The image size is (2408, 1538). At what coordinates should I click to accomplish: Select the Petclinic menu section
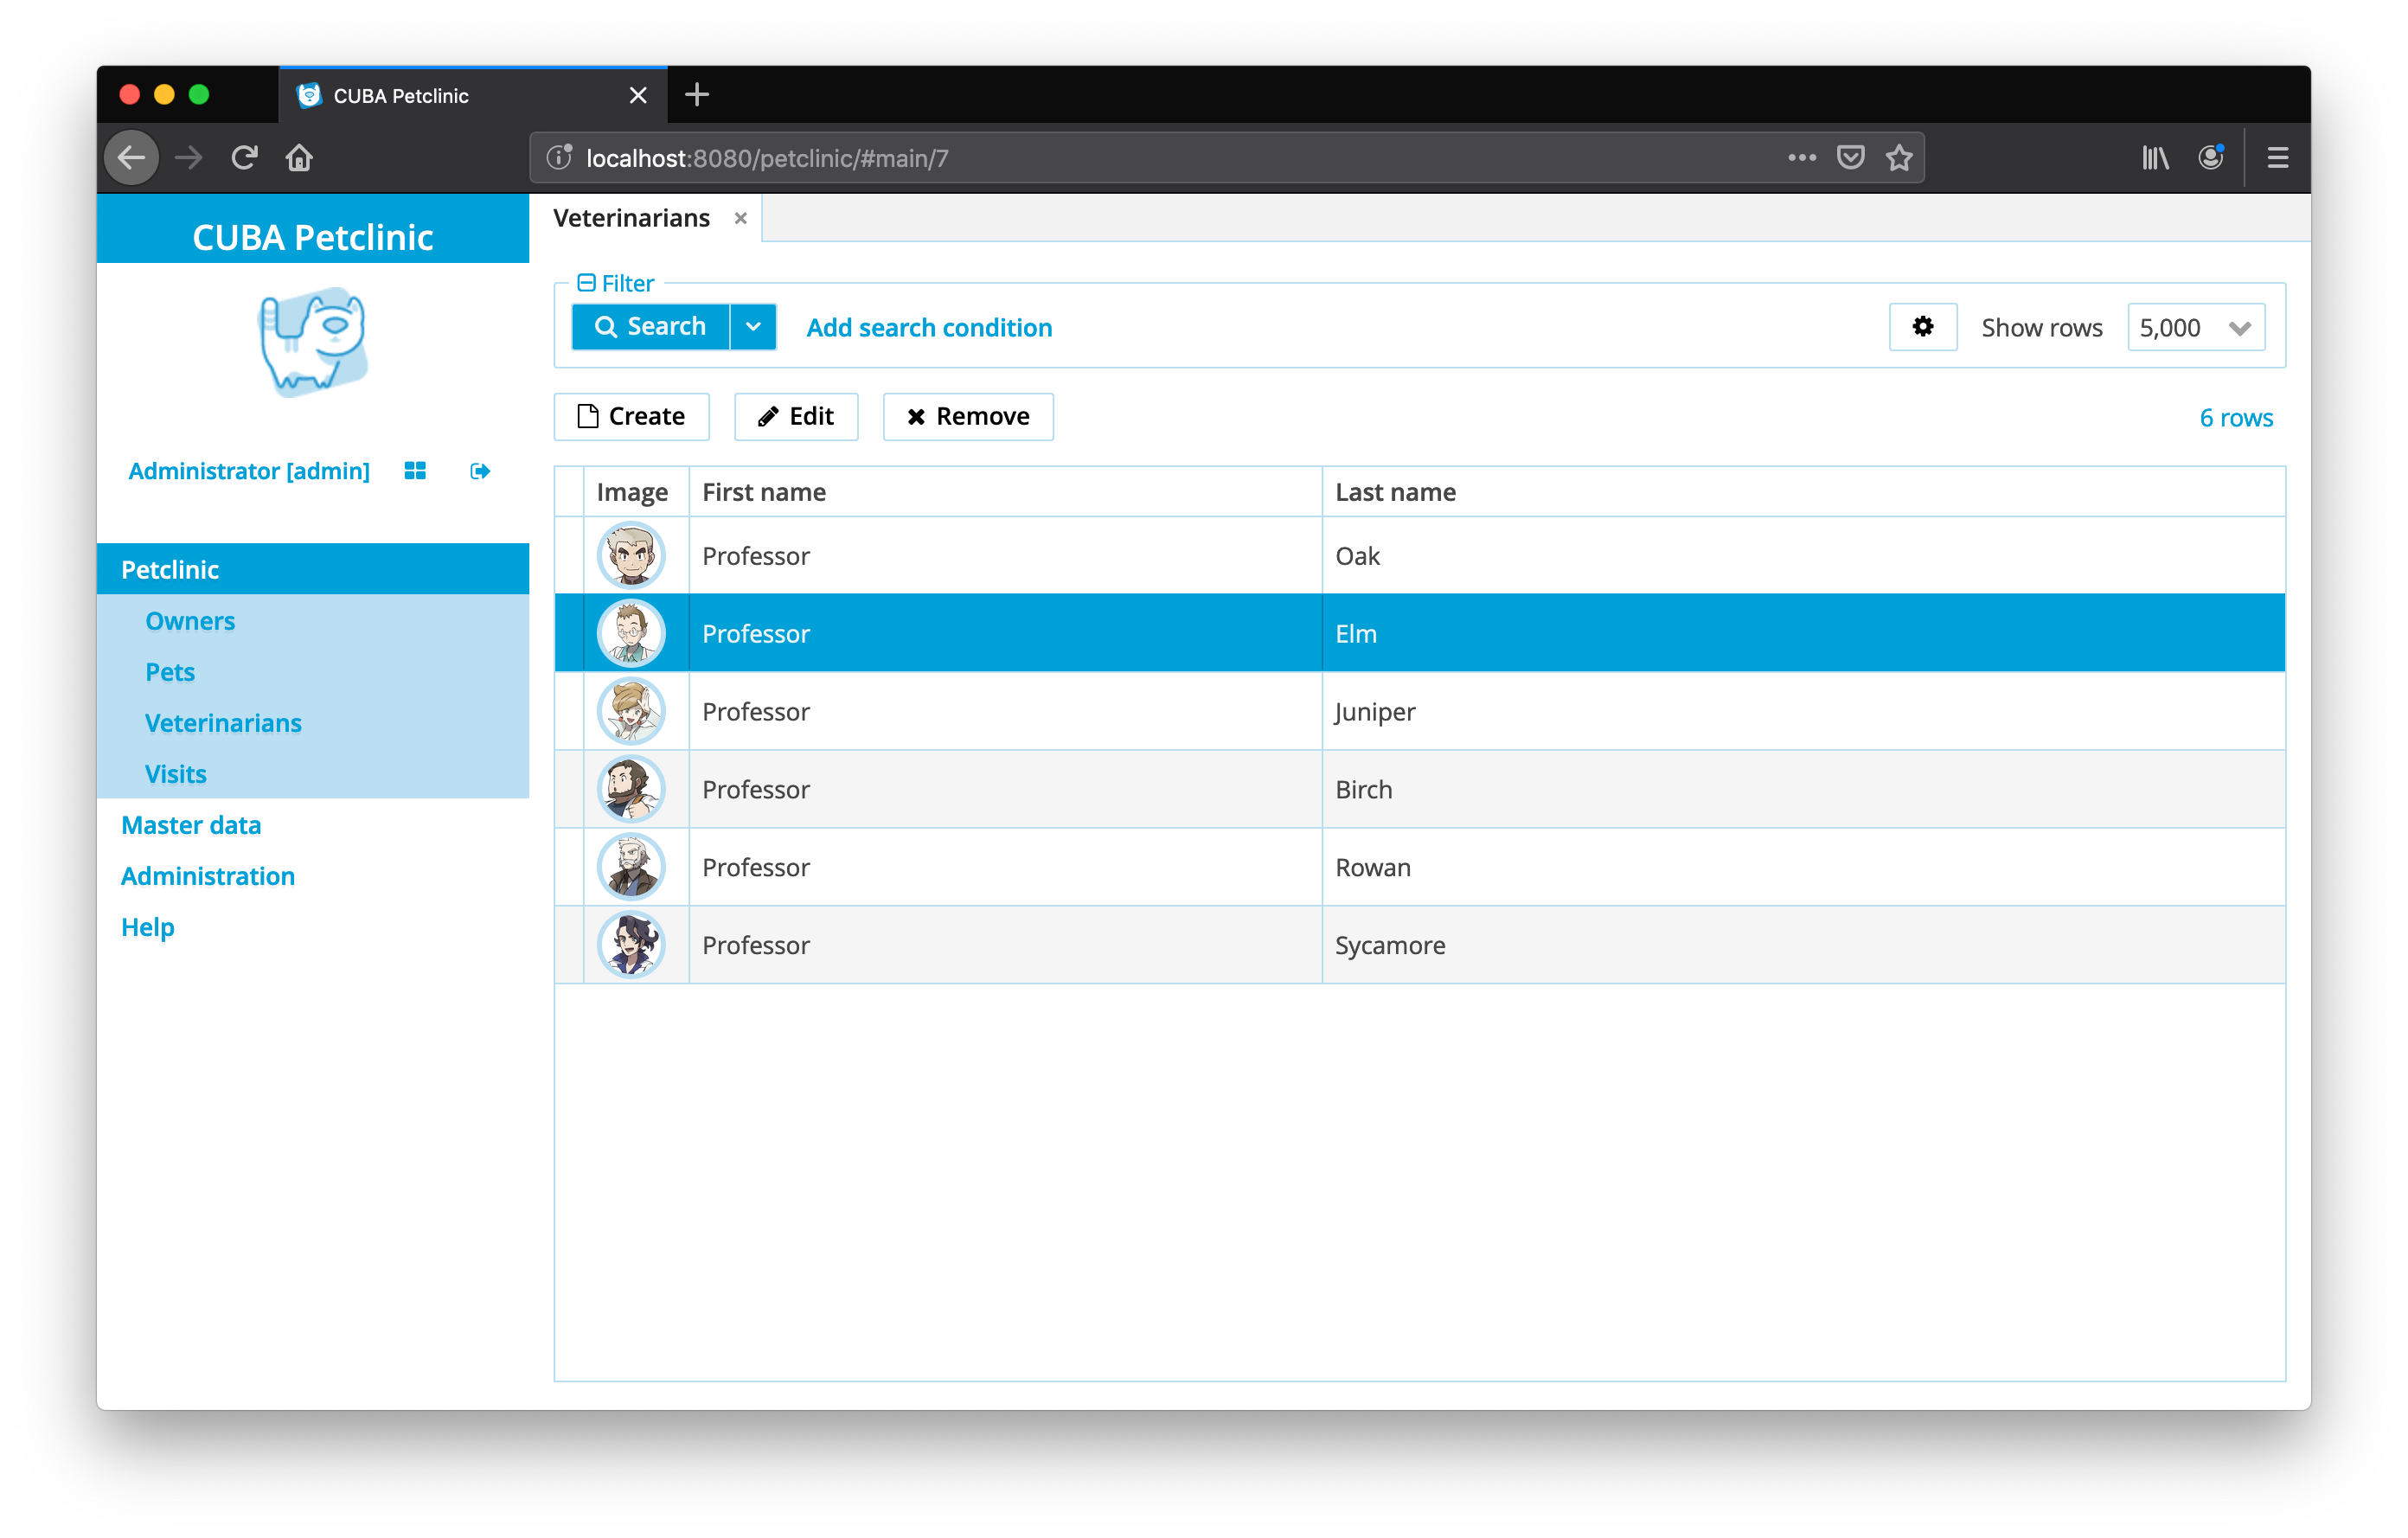pyautogui.click(x=313, y=569)
